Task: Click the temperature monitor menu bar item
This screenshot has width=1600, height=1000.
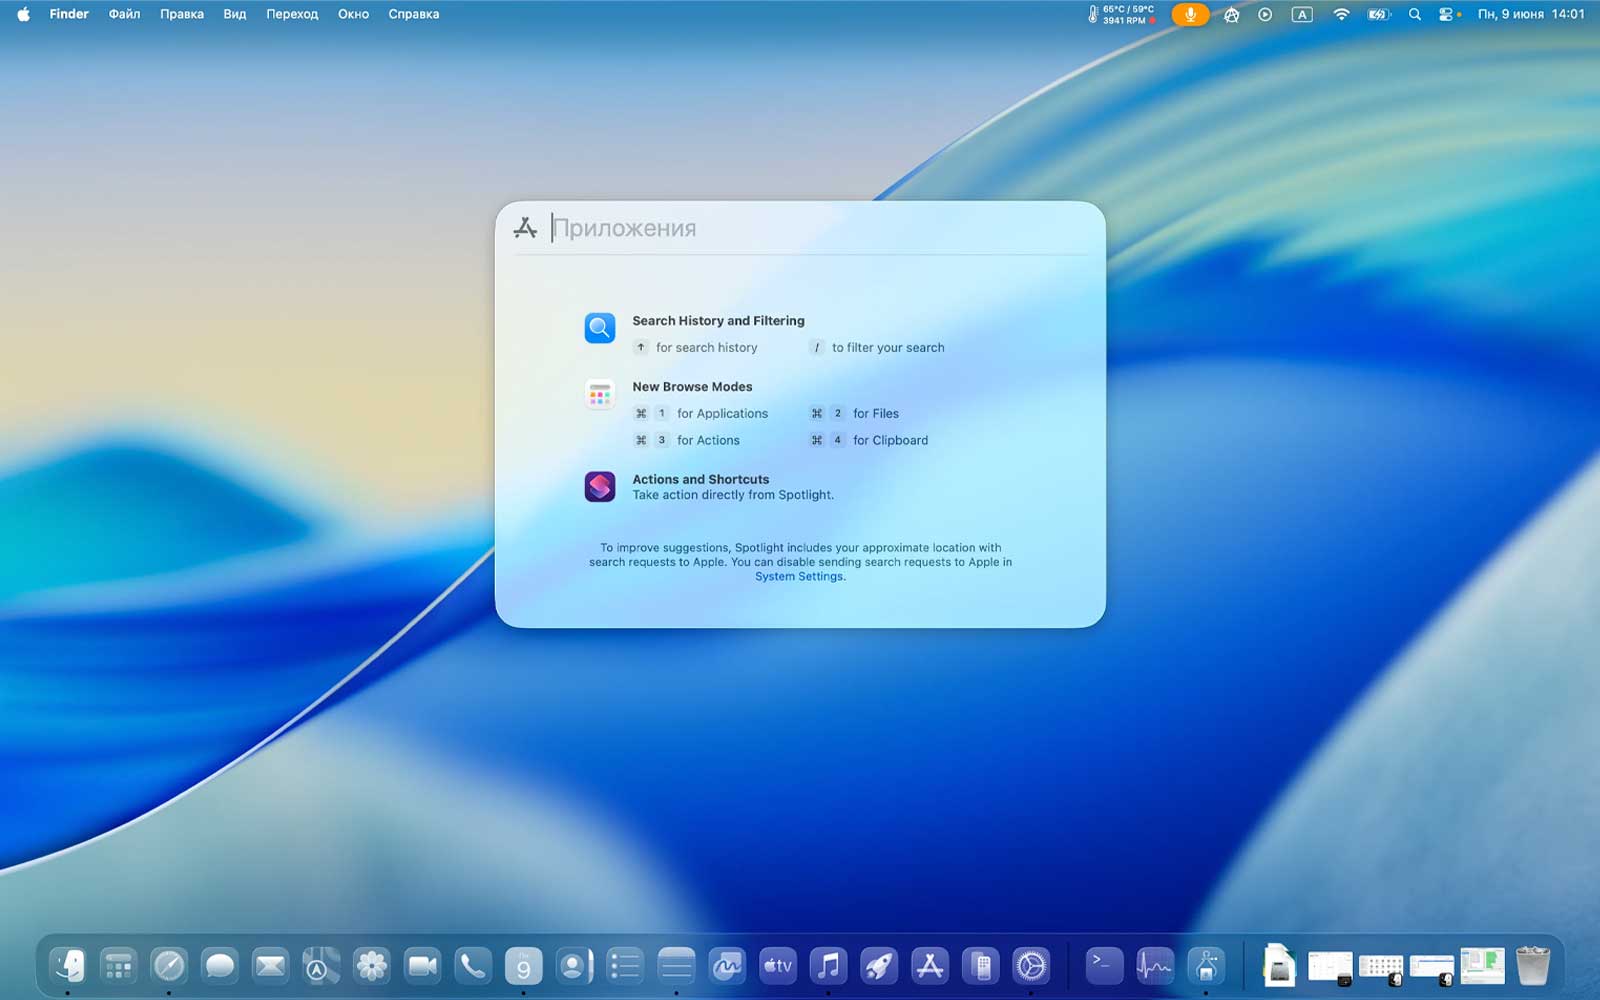Action: click(x=1121, y=14)
